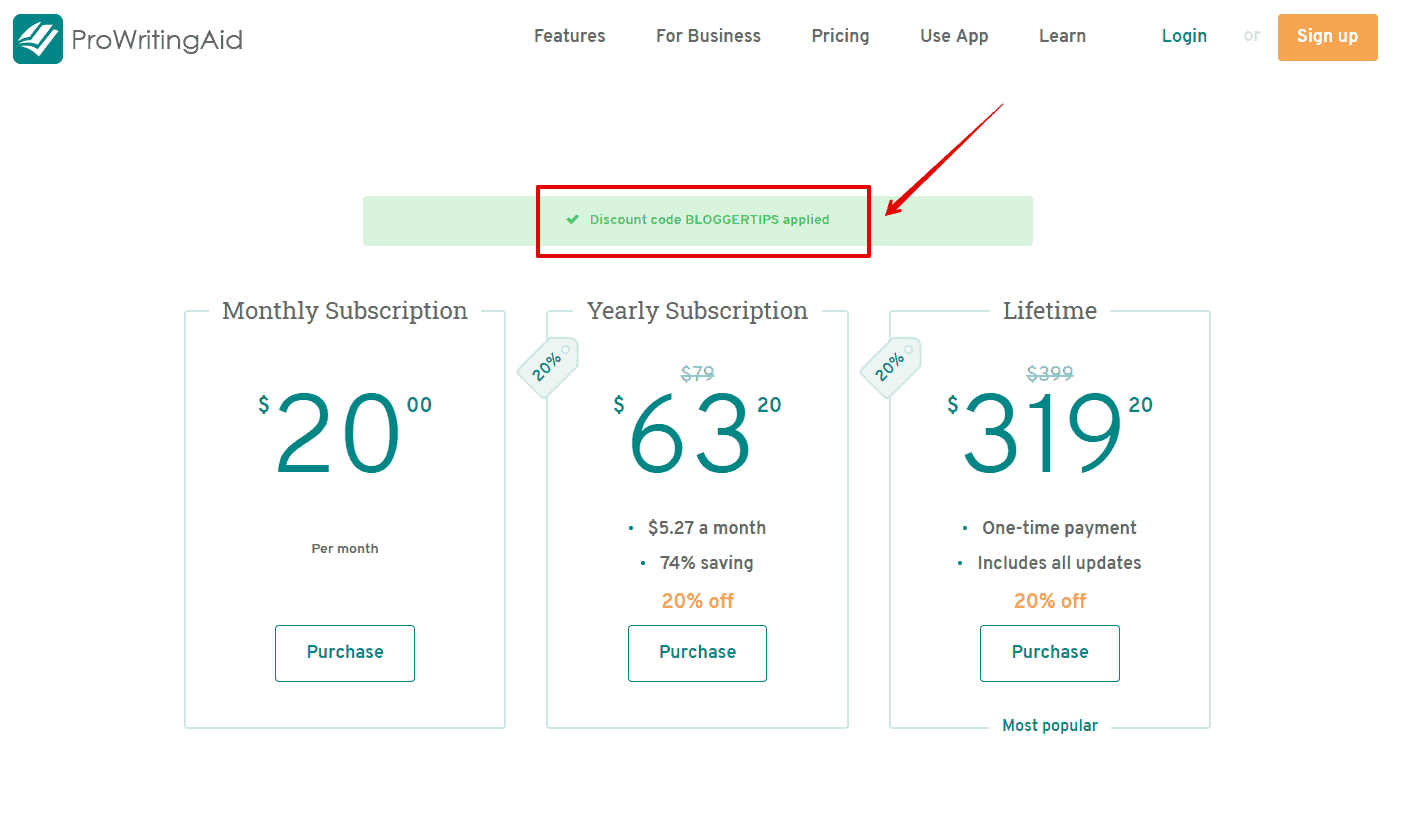Image resolution: width=1412 pixels, height=823 pixels.
Task: Click the ProWritingAid brand name text
Action: pyautogui.click(x=157, y=40)
